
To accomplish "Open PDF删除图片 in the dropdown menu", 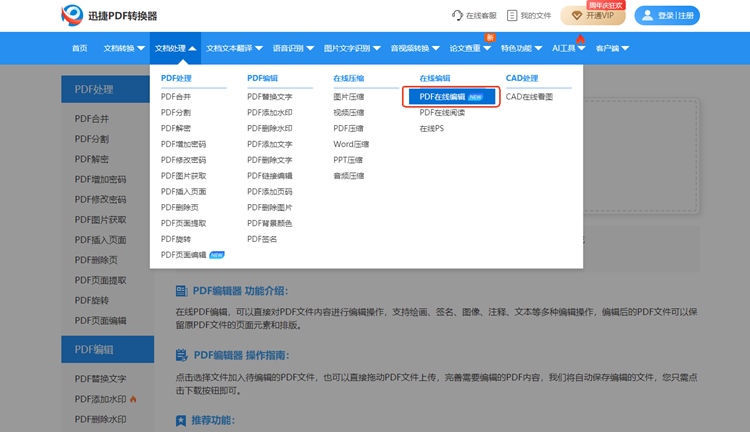I will pyautogui.click(x=269, y=207).
